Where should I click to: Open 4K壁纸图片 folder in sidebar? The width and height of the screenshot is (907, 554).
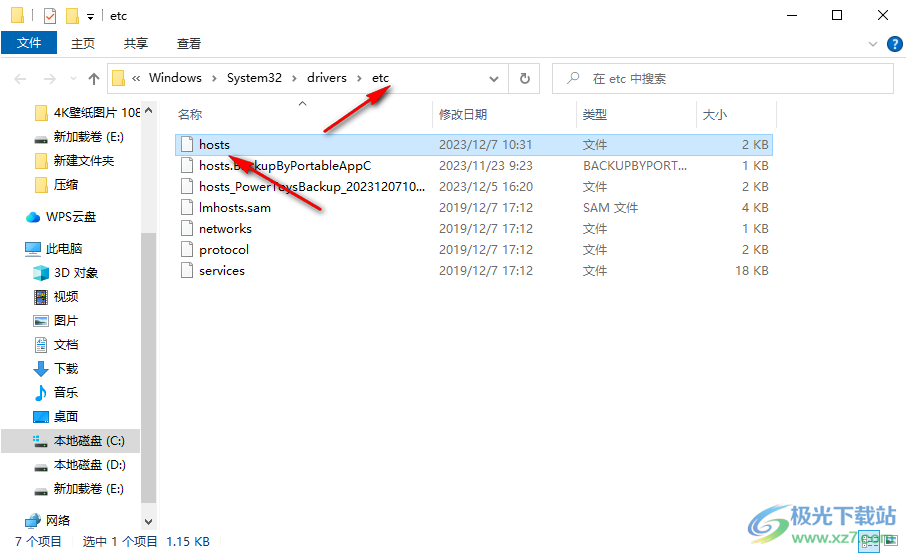pos(87,112)
